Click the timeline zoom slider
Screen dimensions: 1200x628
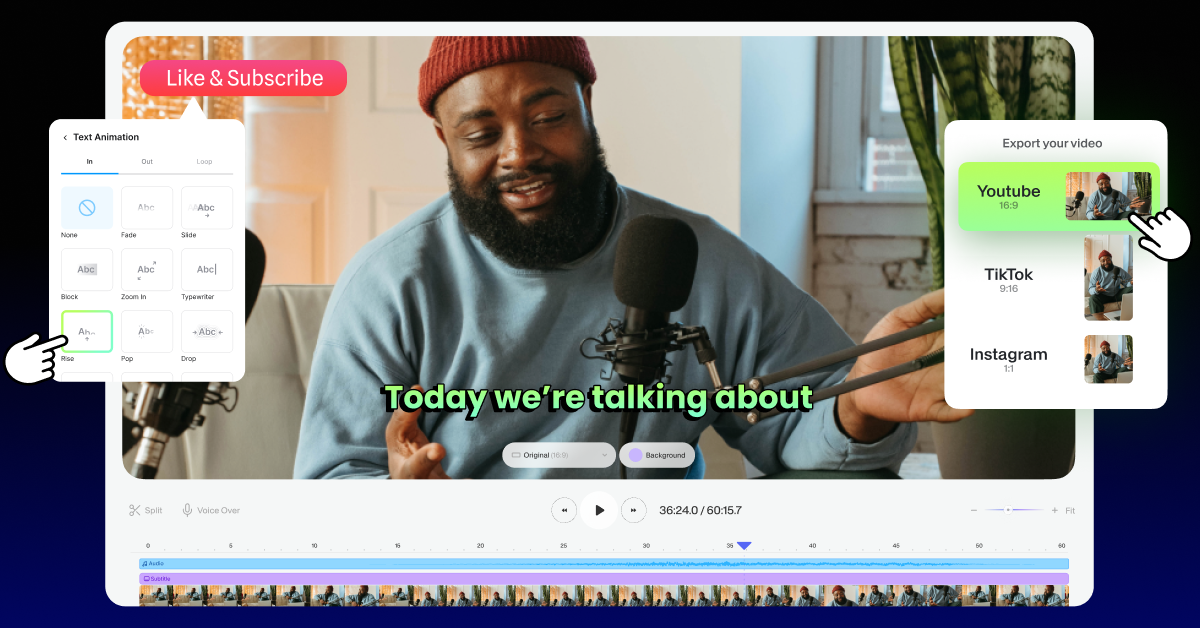click(x=1012, y=510)
